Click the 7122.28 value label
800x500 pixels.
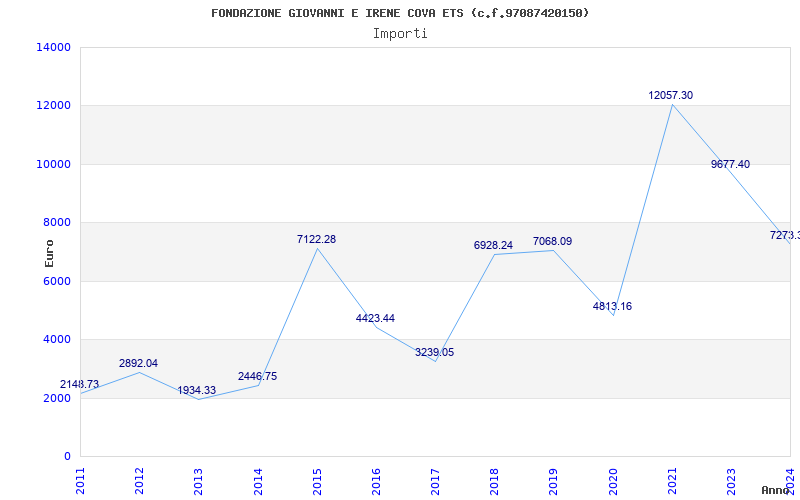tap(316, 240)
